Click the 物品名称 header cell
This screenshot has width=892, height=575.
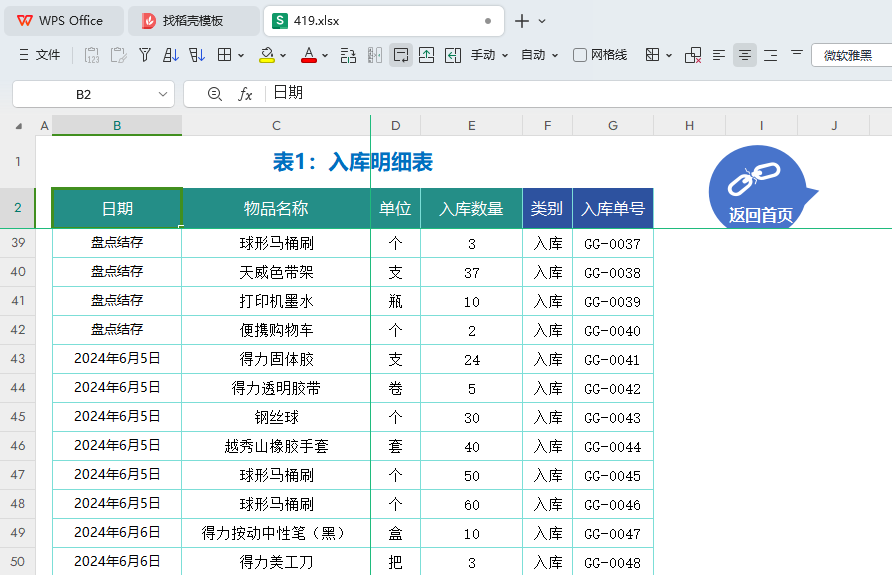[x=276, y=208]
